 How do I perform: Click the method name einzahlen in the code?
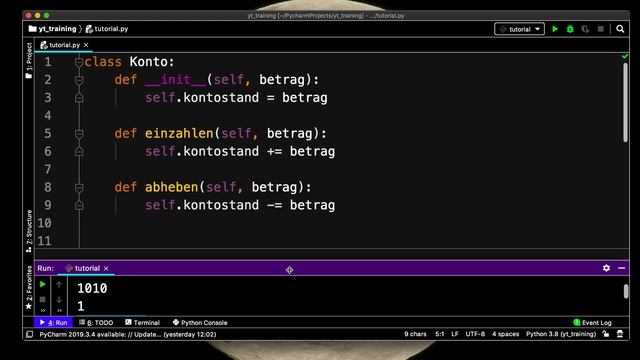tap(179, 133)
